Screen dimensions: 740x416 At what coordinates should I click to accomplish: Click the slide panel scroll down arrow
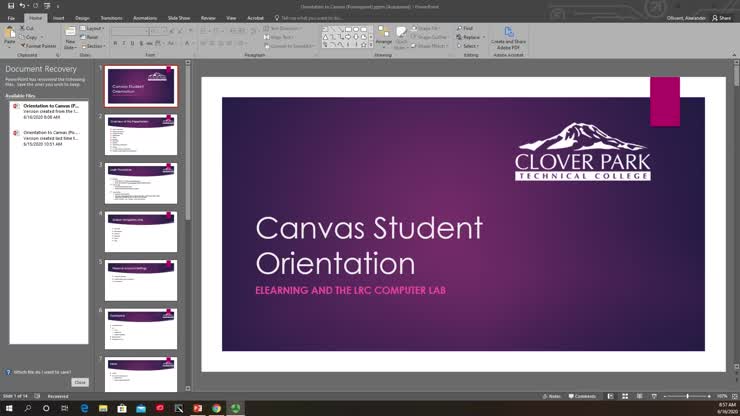coord(188,389)
